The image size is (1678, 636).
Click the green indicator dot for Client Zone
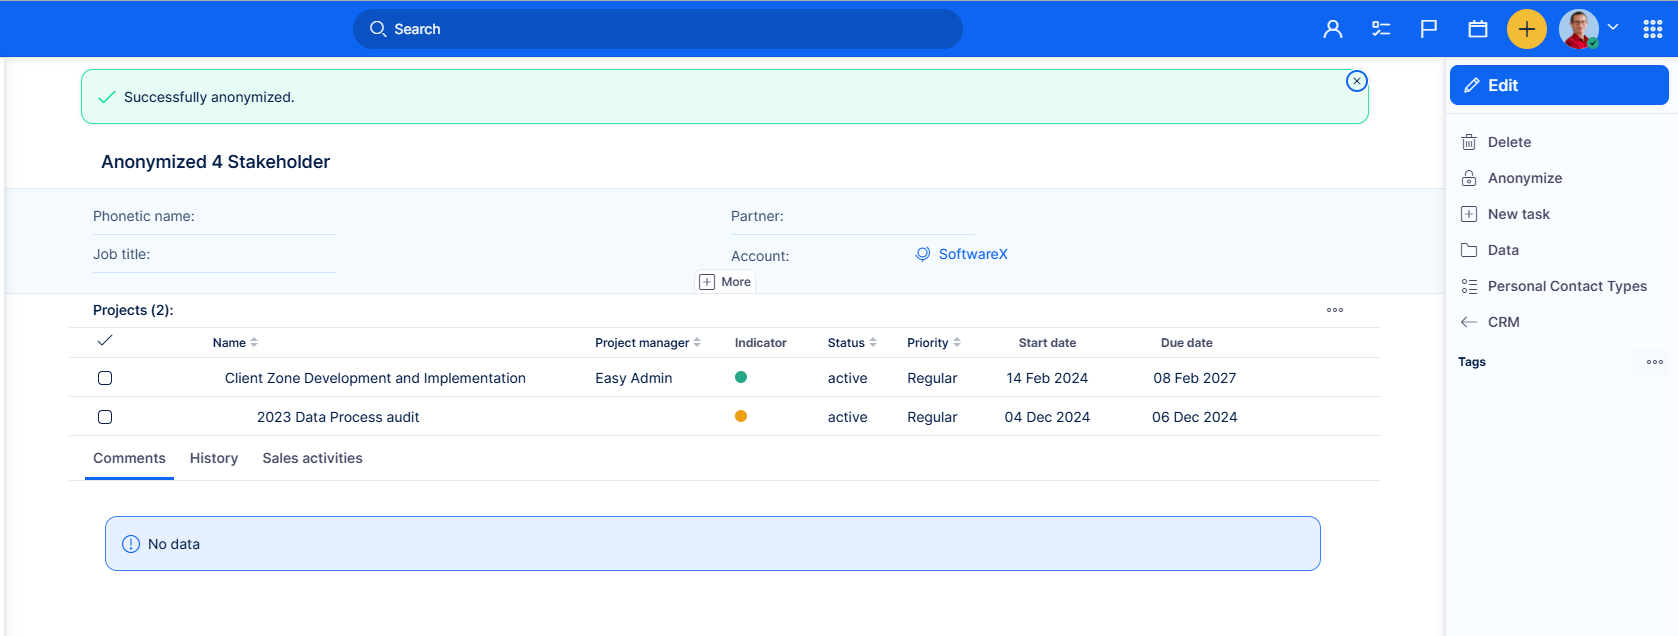tap(741, 377)
